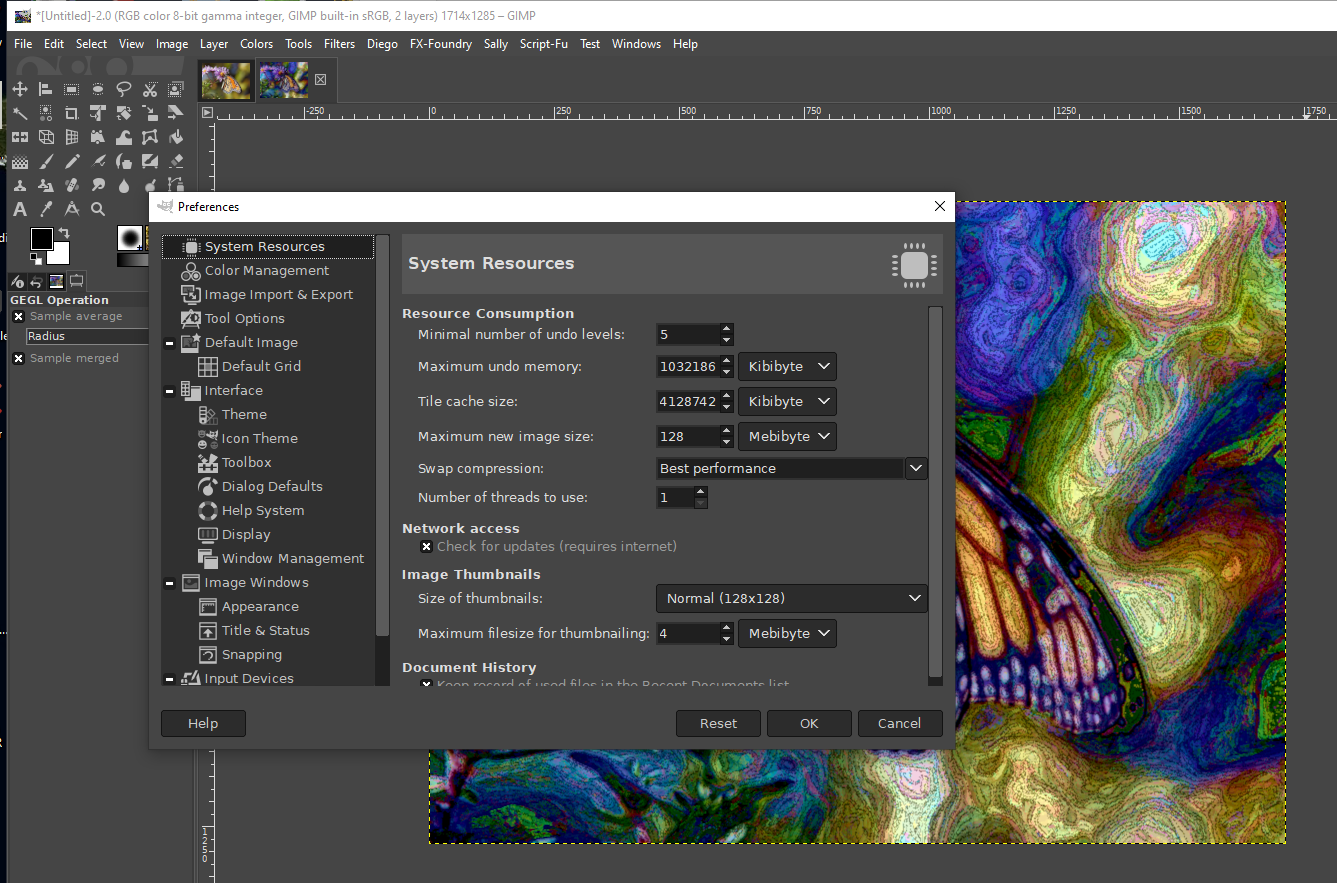This screenshot has height=883, width=1337.
Task: Open the Size of thumbnails dropdown
Action: point(791,598)
